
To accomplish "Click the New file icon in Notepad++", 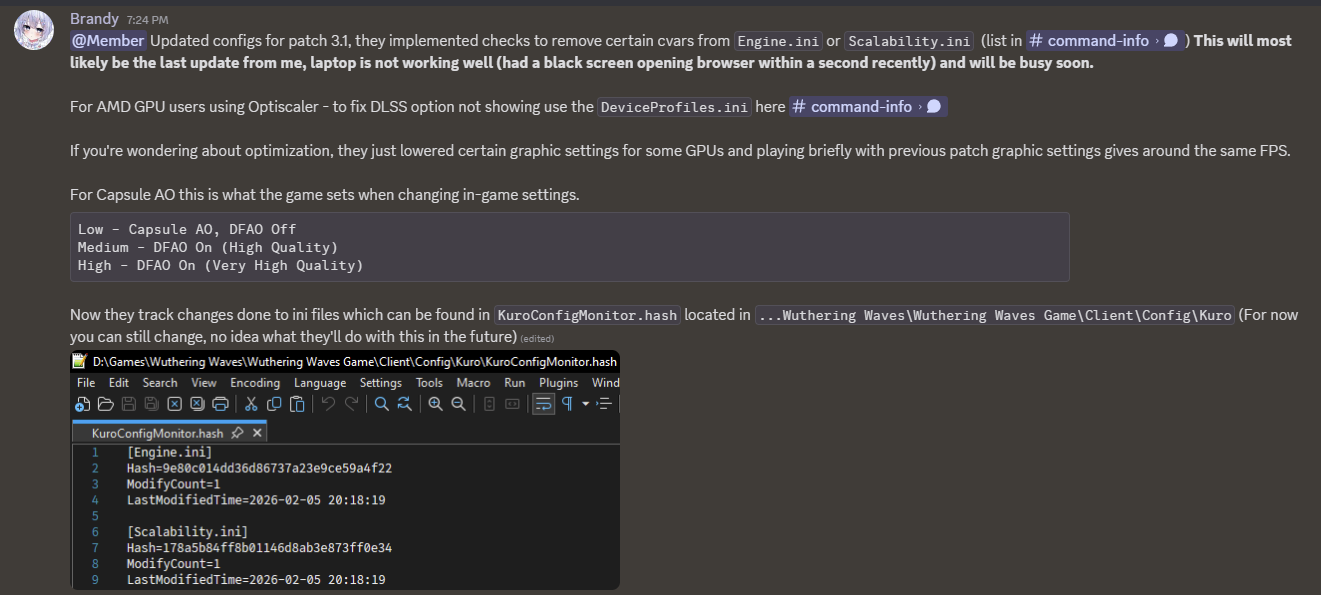I will click(x=83, y=404).
